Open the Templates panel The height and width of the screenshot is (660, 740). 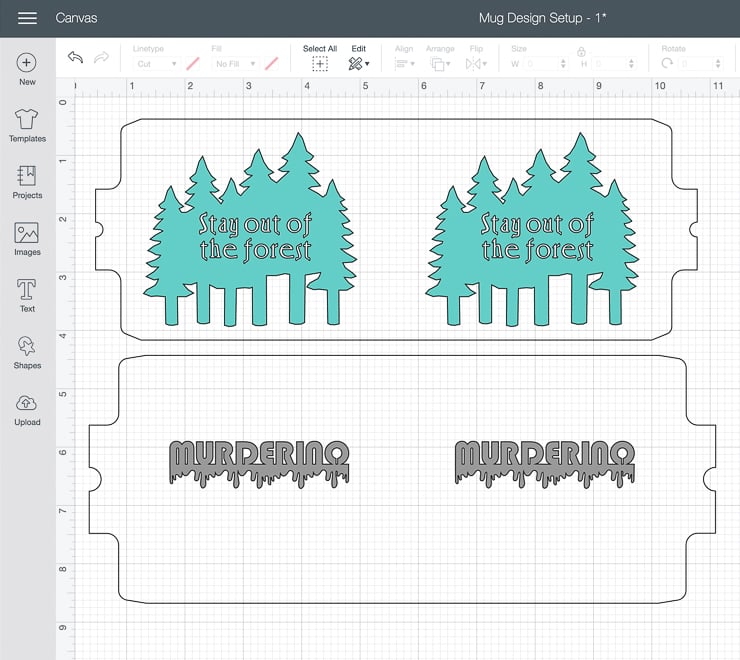(27, 126)
